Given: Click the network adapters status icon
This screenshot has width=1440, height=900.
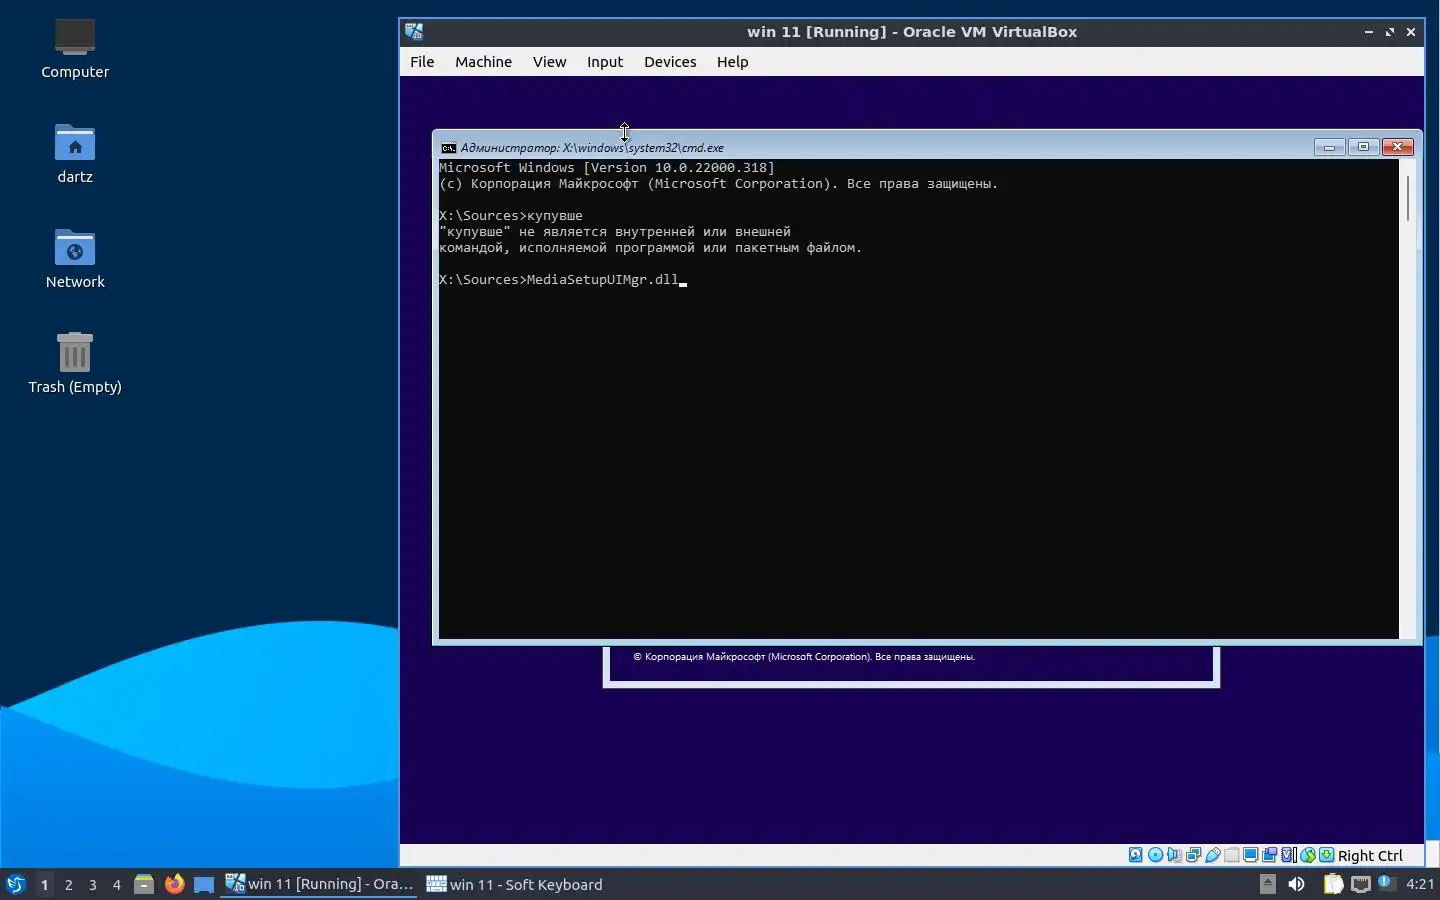Looking at the screenshot, I should point(1194,855).
